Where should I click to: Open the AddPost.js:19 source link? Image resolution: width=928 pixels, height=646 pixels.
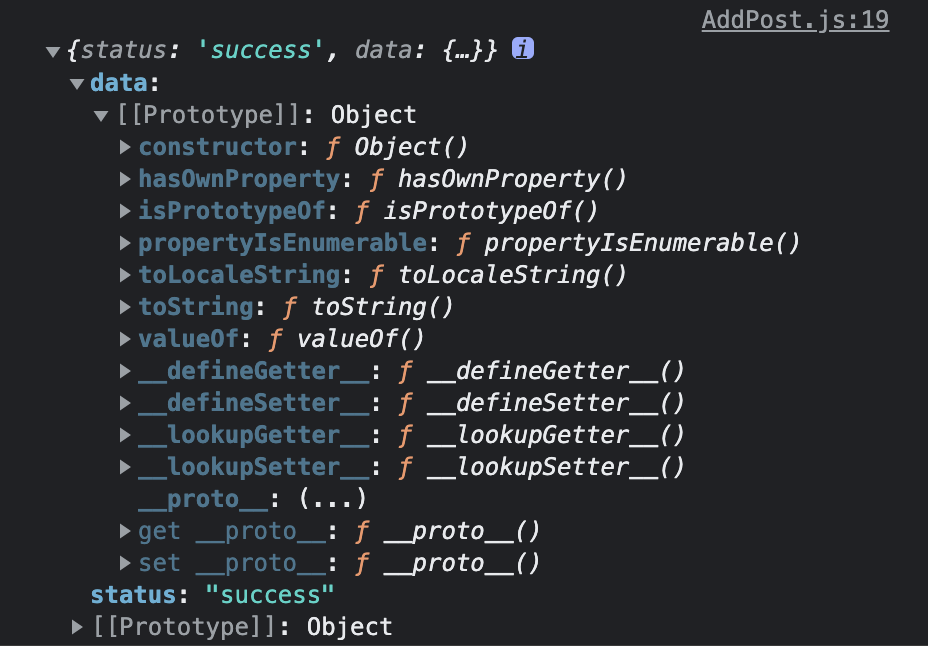(795, 20)
